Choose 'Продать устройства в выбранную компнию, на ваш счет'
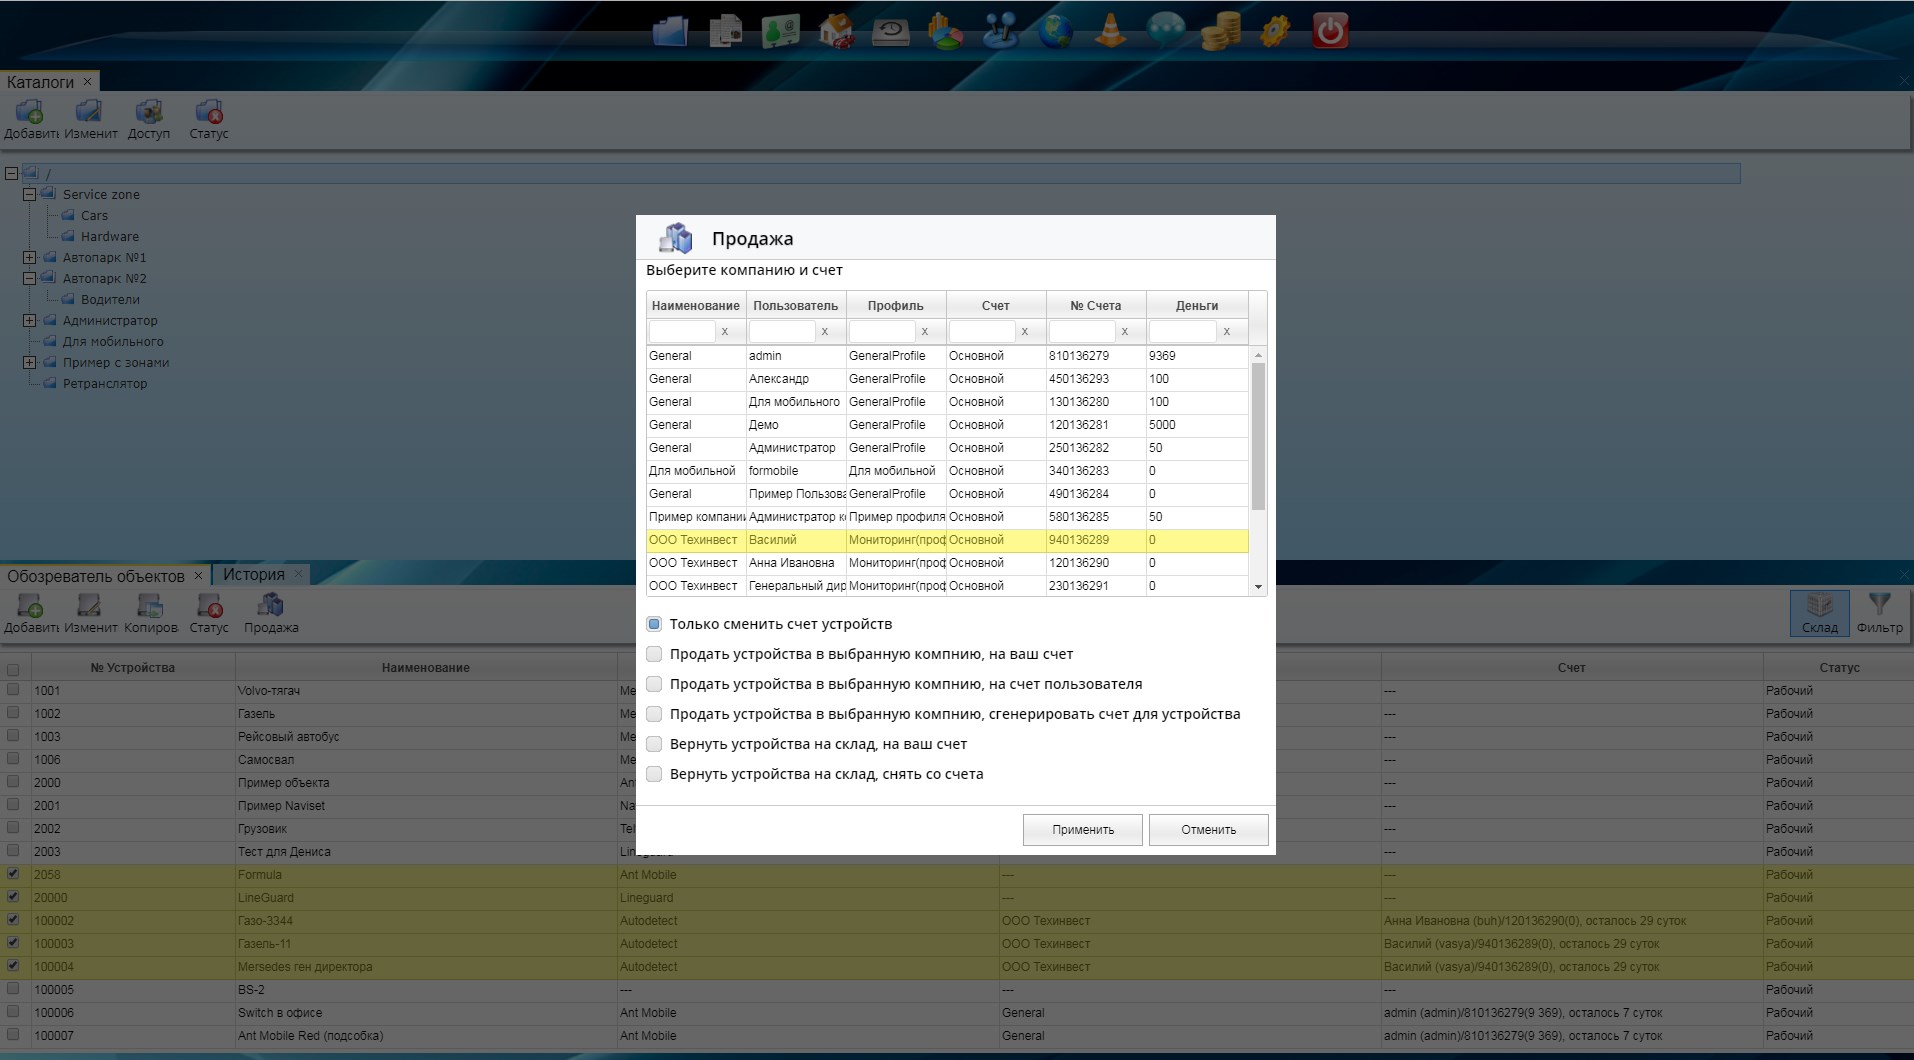The width and height of the screenshot is (1914, 1060). click(654, 654)
